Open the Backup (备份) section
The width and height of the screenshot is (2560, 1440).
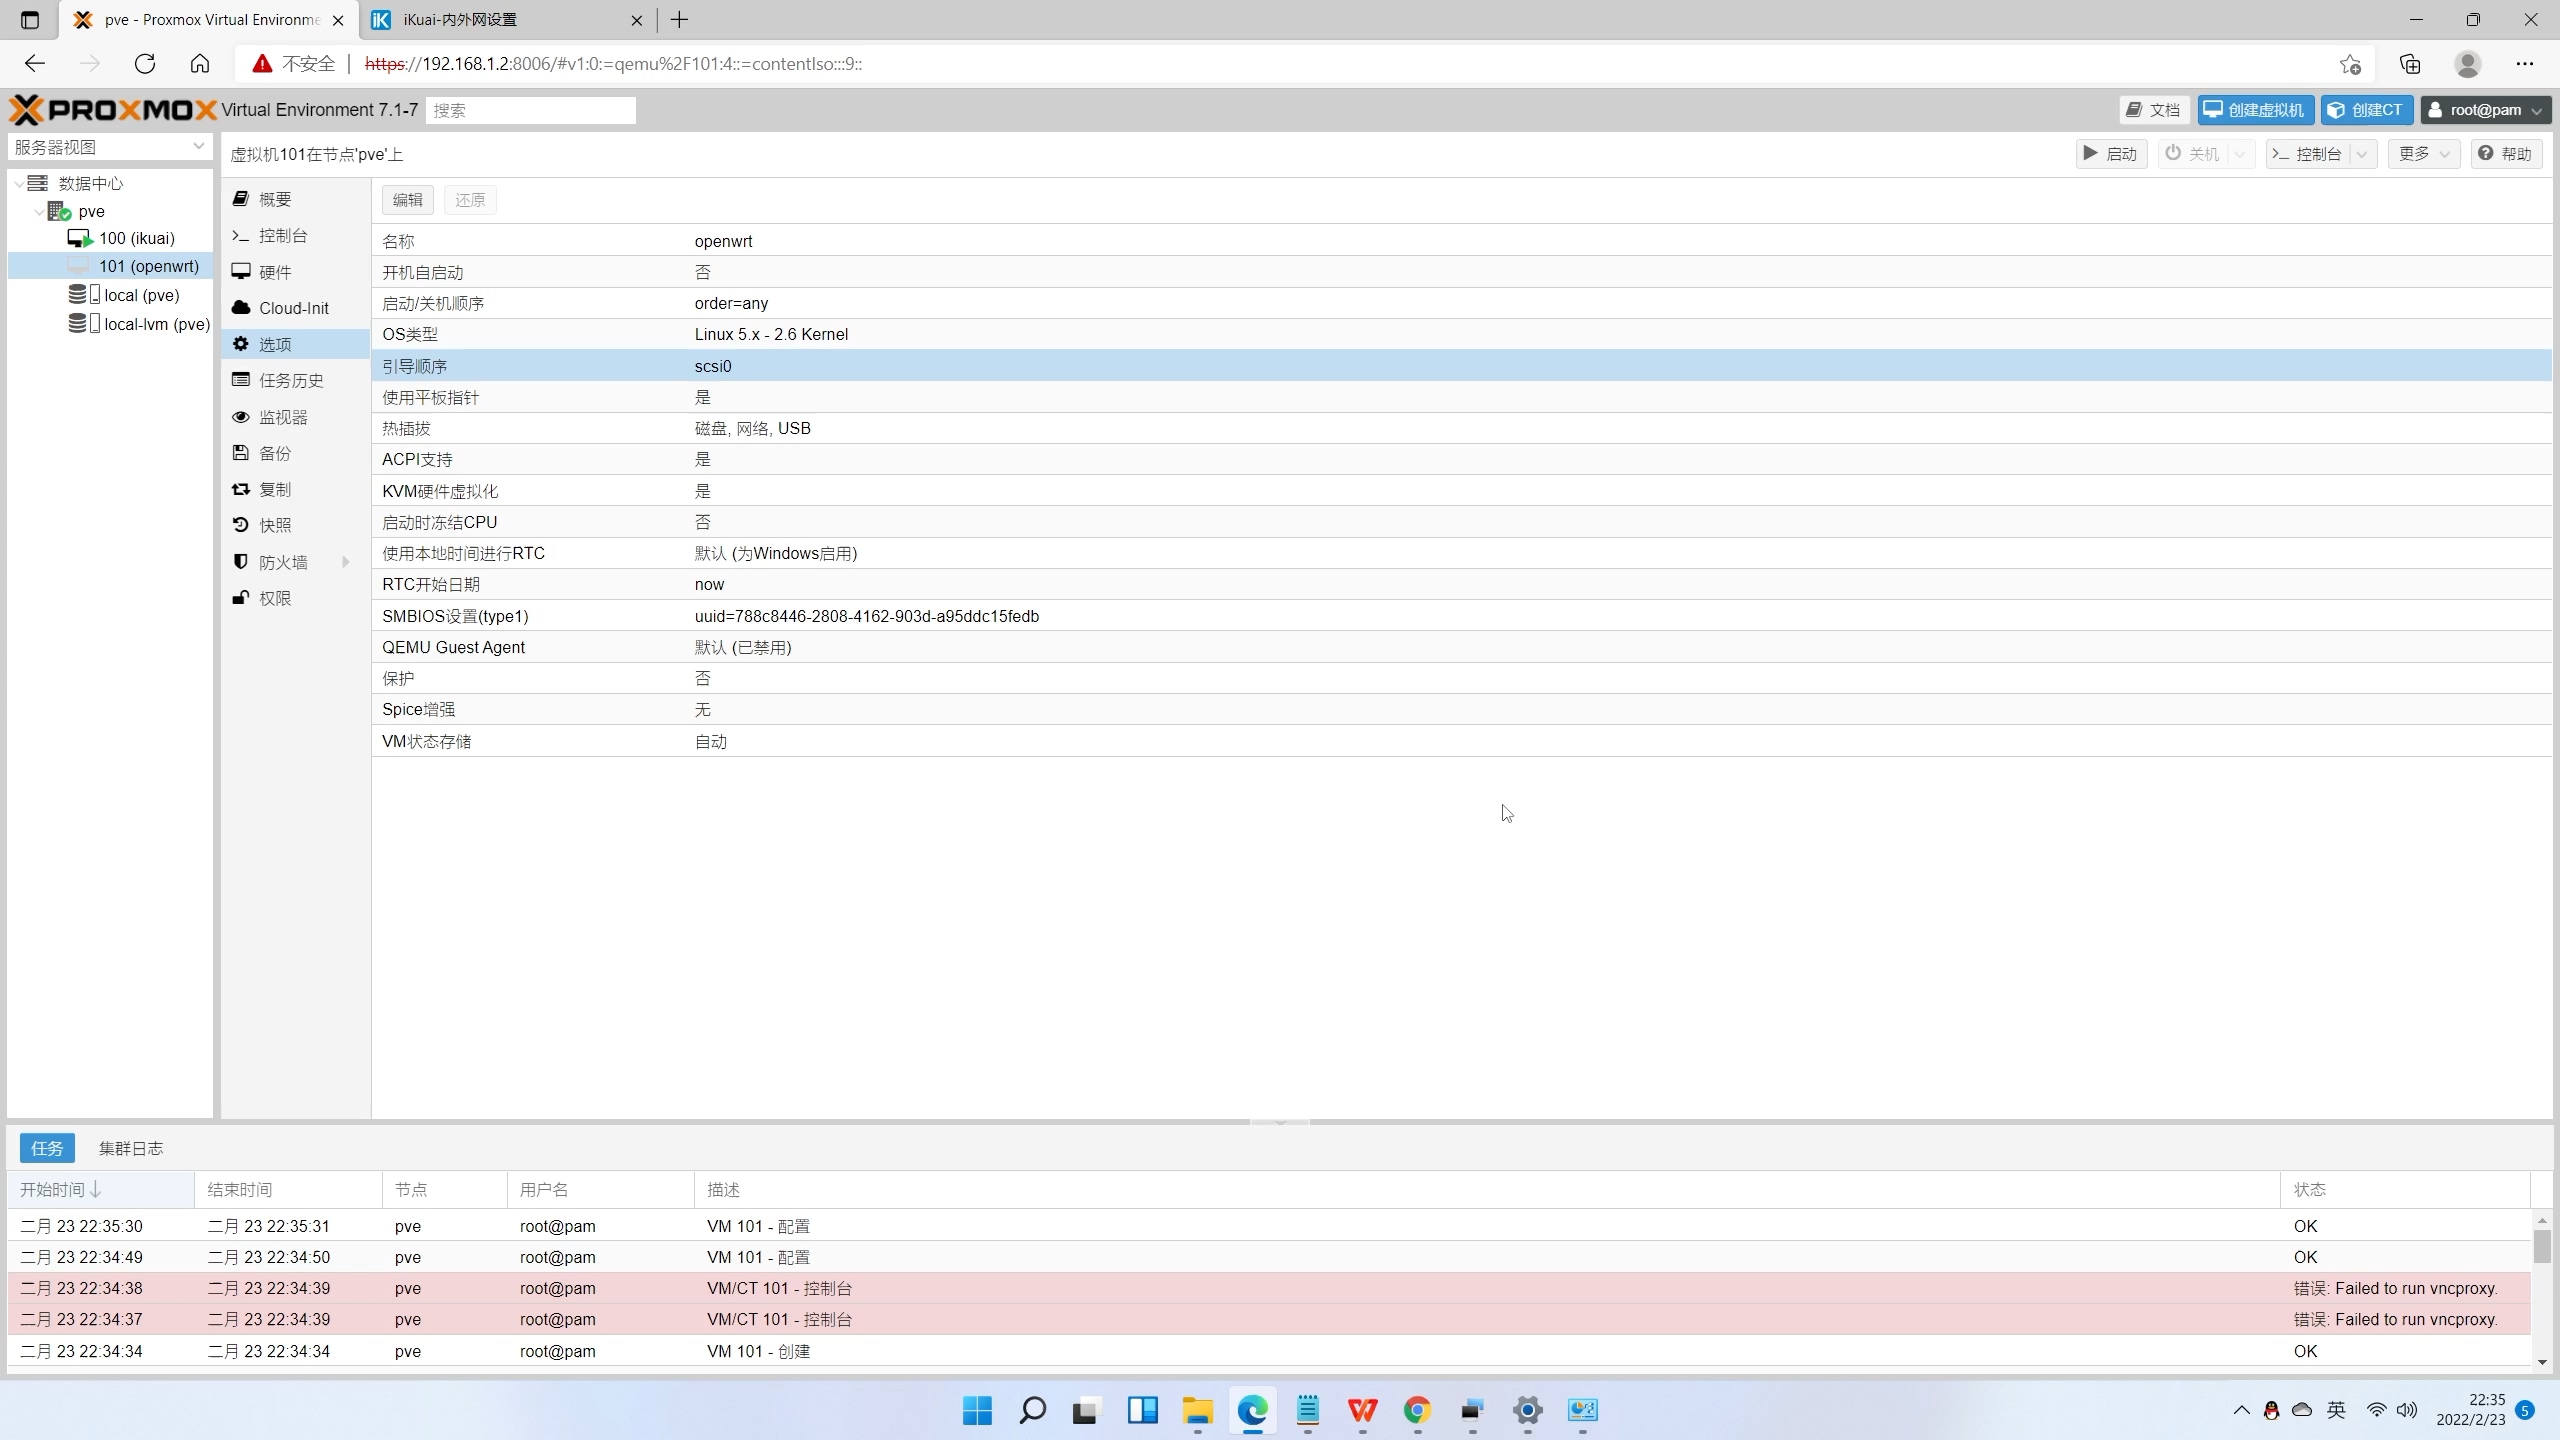coord(274,453)
